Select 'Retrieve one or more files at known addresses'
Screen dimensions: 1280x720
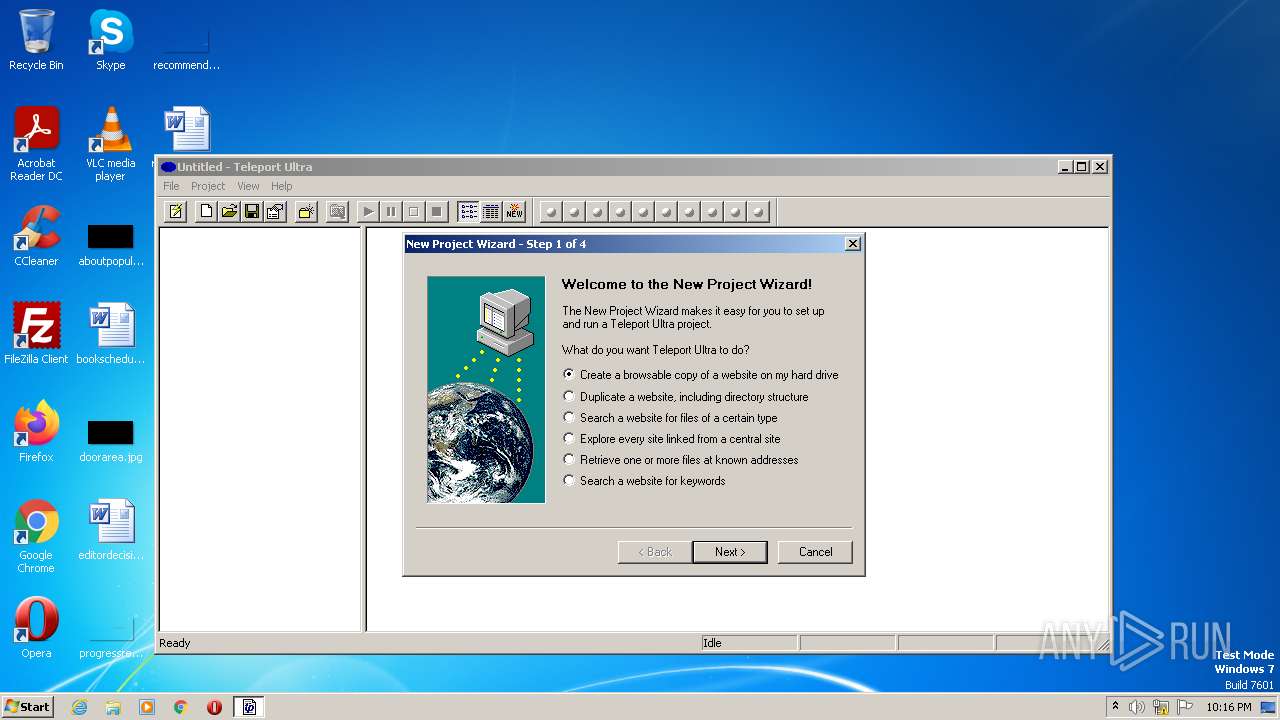click(681, 460)
